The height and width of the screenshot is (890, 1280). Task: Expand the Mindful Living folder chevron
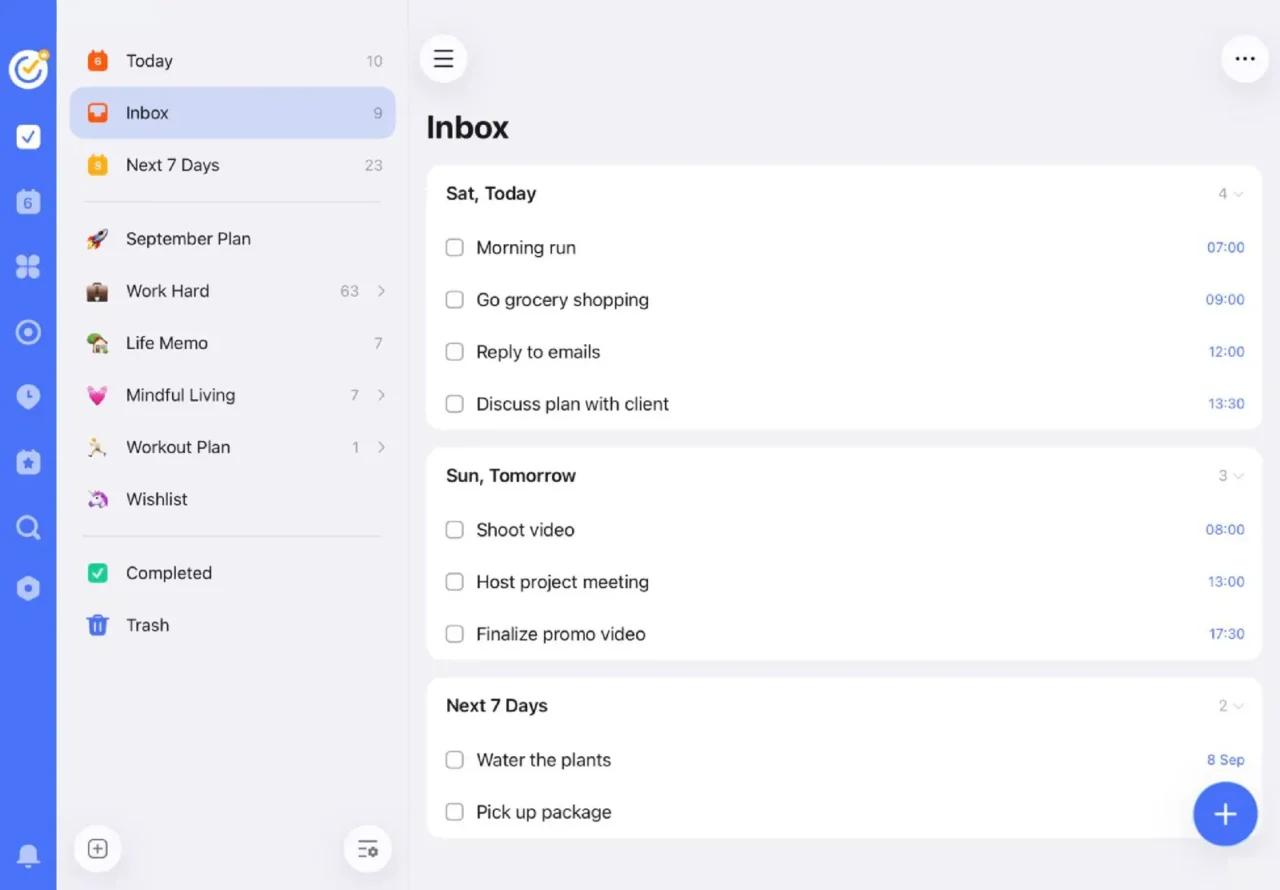[381, 395]
